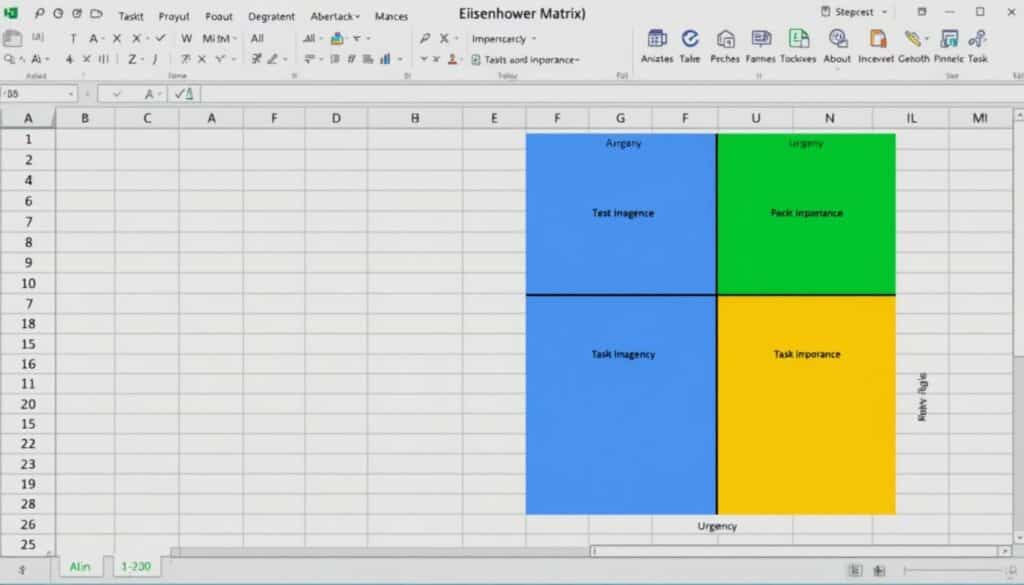
Task: Click the Fames presentation icon
Action: [x=761, y=39]
